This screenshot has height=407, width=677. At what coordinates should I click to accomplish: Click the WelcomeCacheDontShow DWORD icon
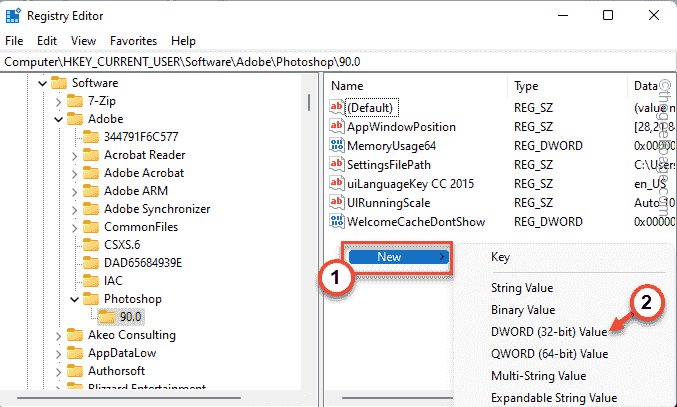tap(337, 221)
